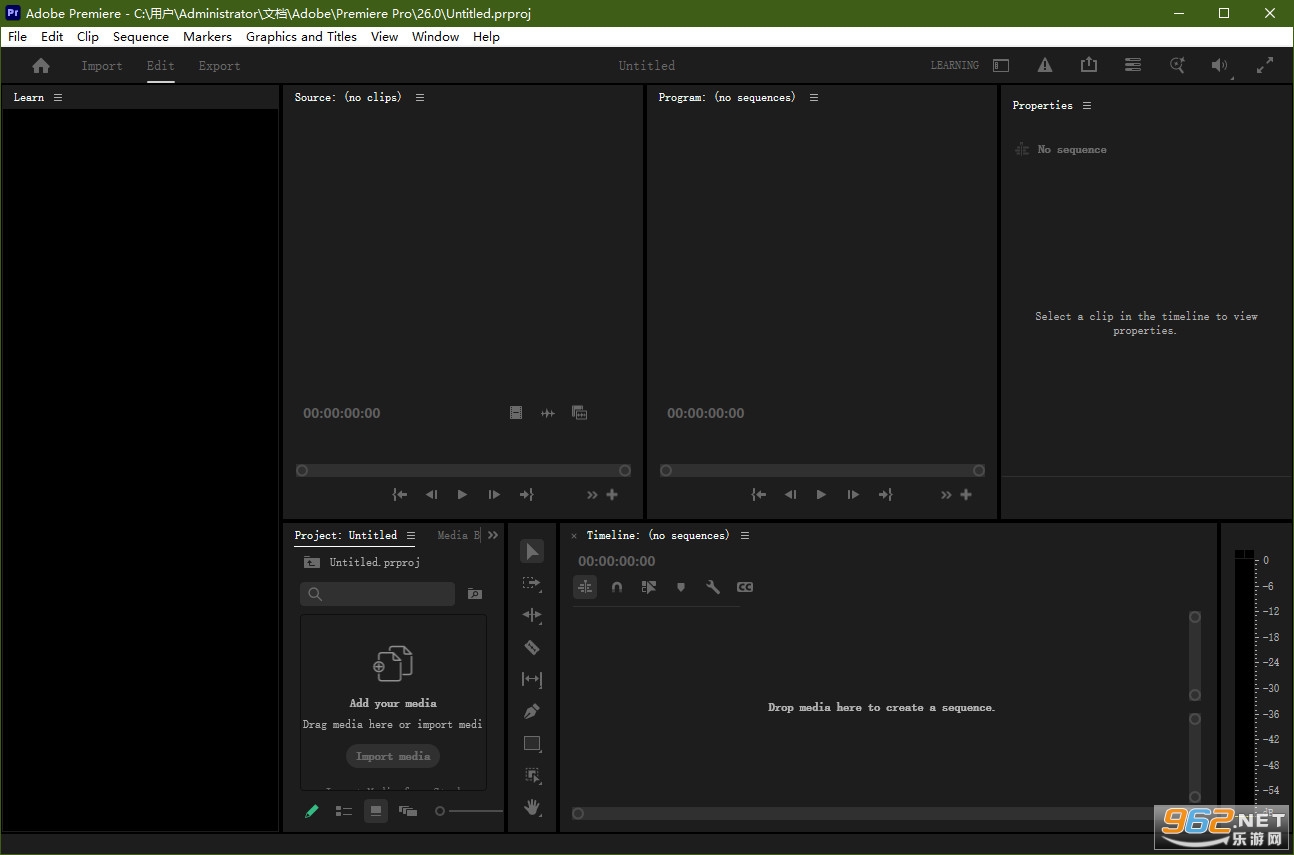Expand Source monitor extra buttons chevron
Viewport: 1294px width, 855px height.
(592, 495)
